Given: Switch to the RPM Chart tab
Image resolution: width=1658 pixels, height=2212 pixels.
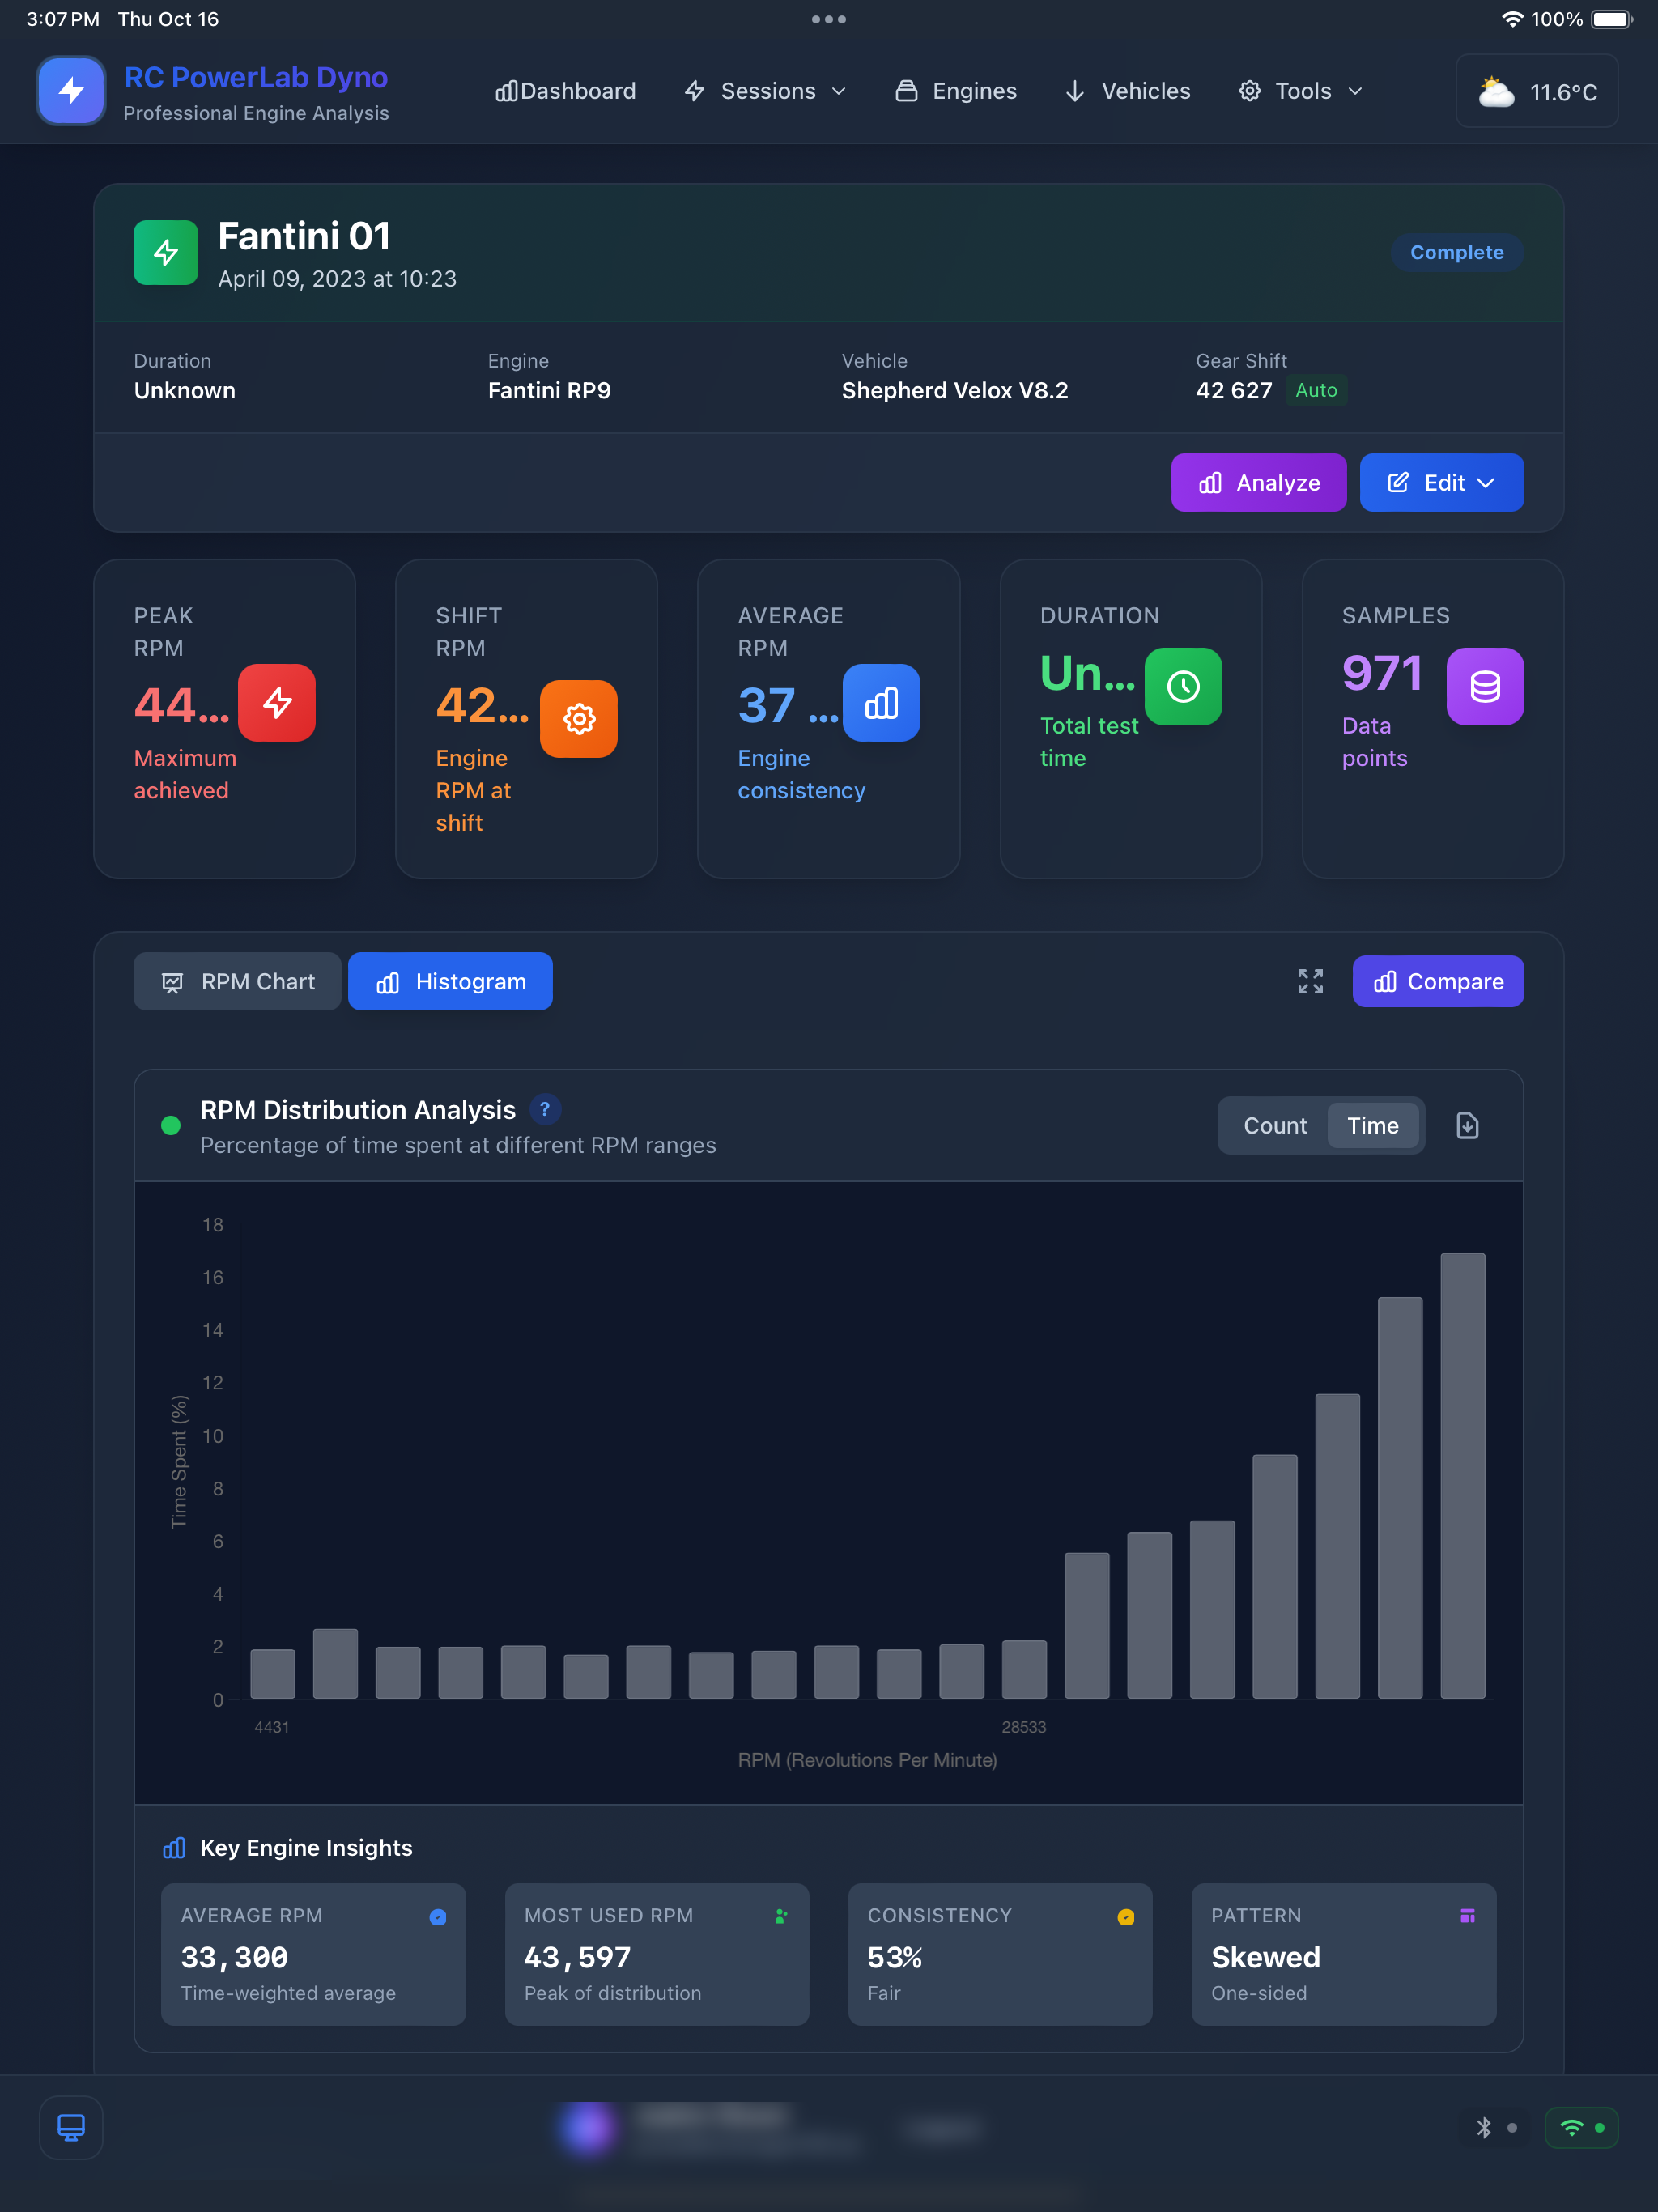Looking at the screenshot, I should point(238,982).
